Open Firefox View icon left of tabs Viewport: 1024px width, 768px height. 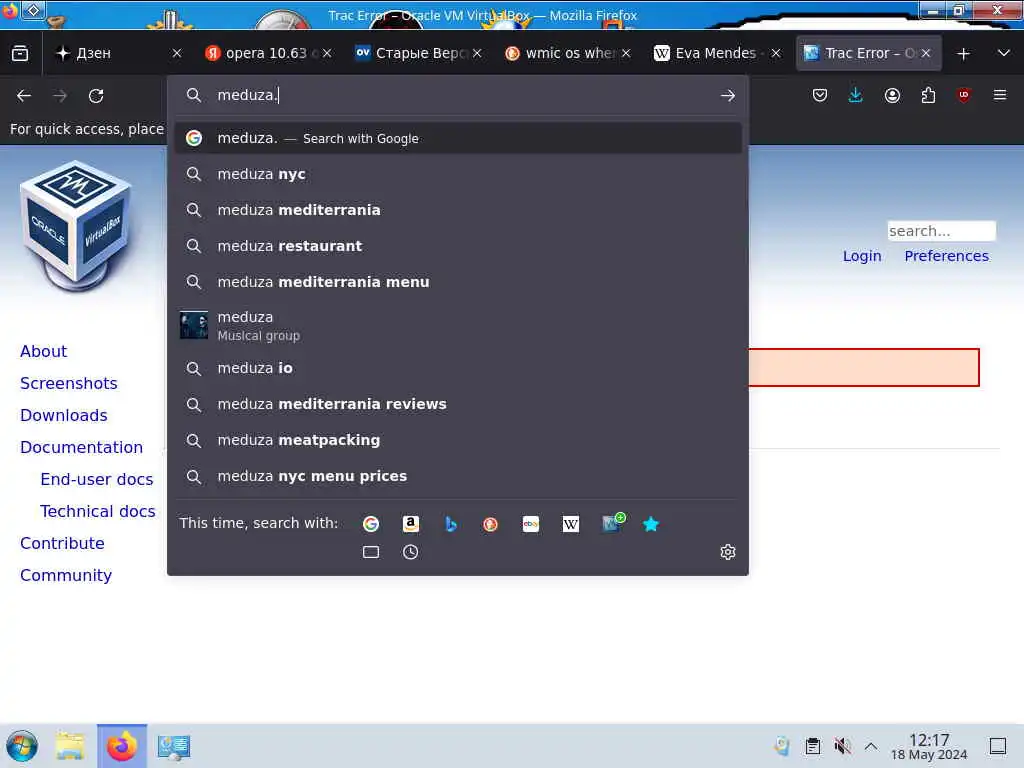[20, 53]
